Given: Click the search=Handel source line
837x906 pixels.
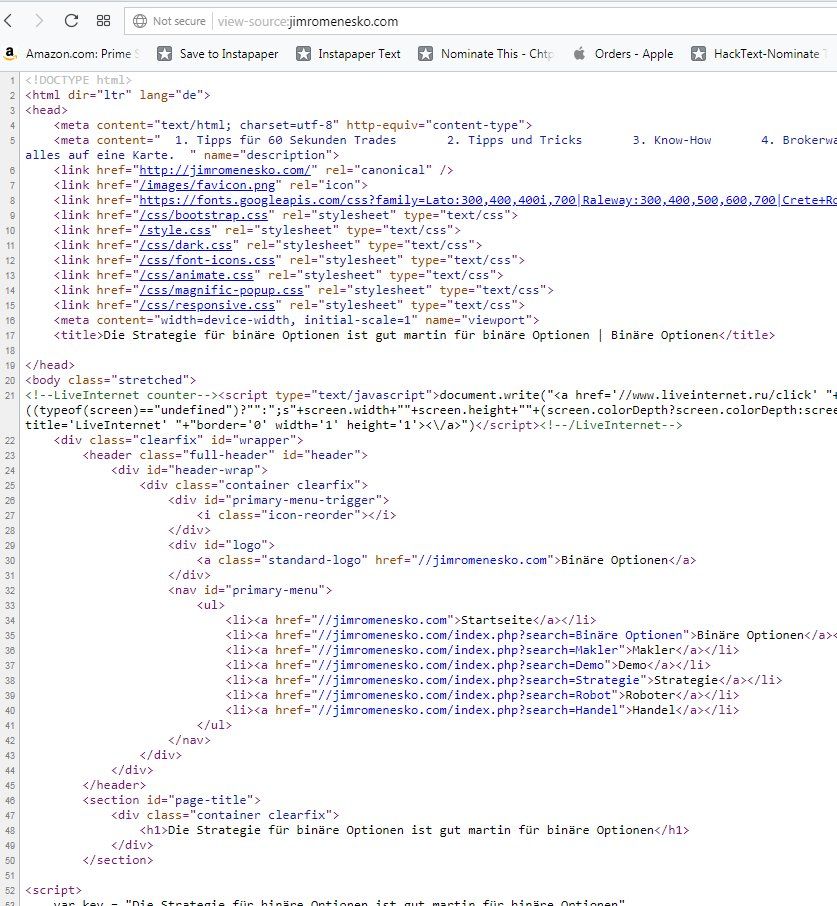Looking at the screenshot, I should pyautogui.click(x=482, y=711).
